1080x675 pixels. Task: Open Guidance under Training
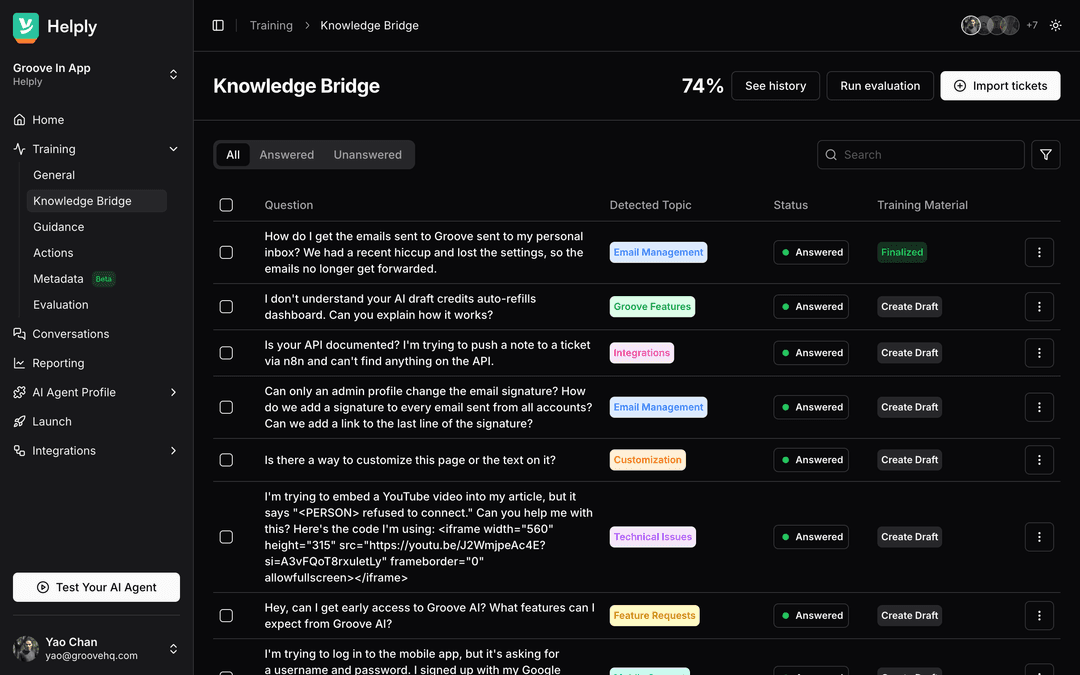click(x=96, y=227)
